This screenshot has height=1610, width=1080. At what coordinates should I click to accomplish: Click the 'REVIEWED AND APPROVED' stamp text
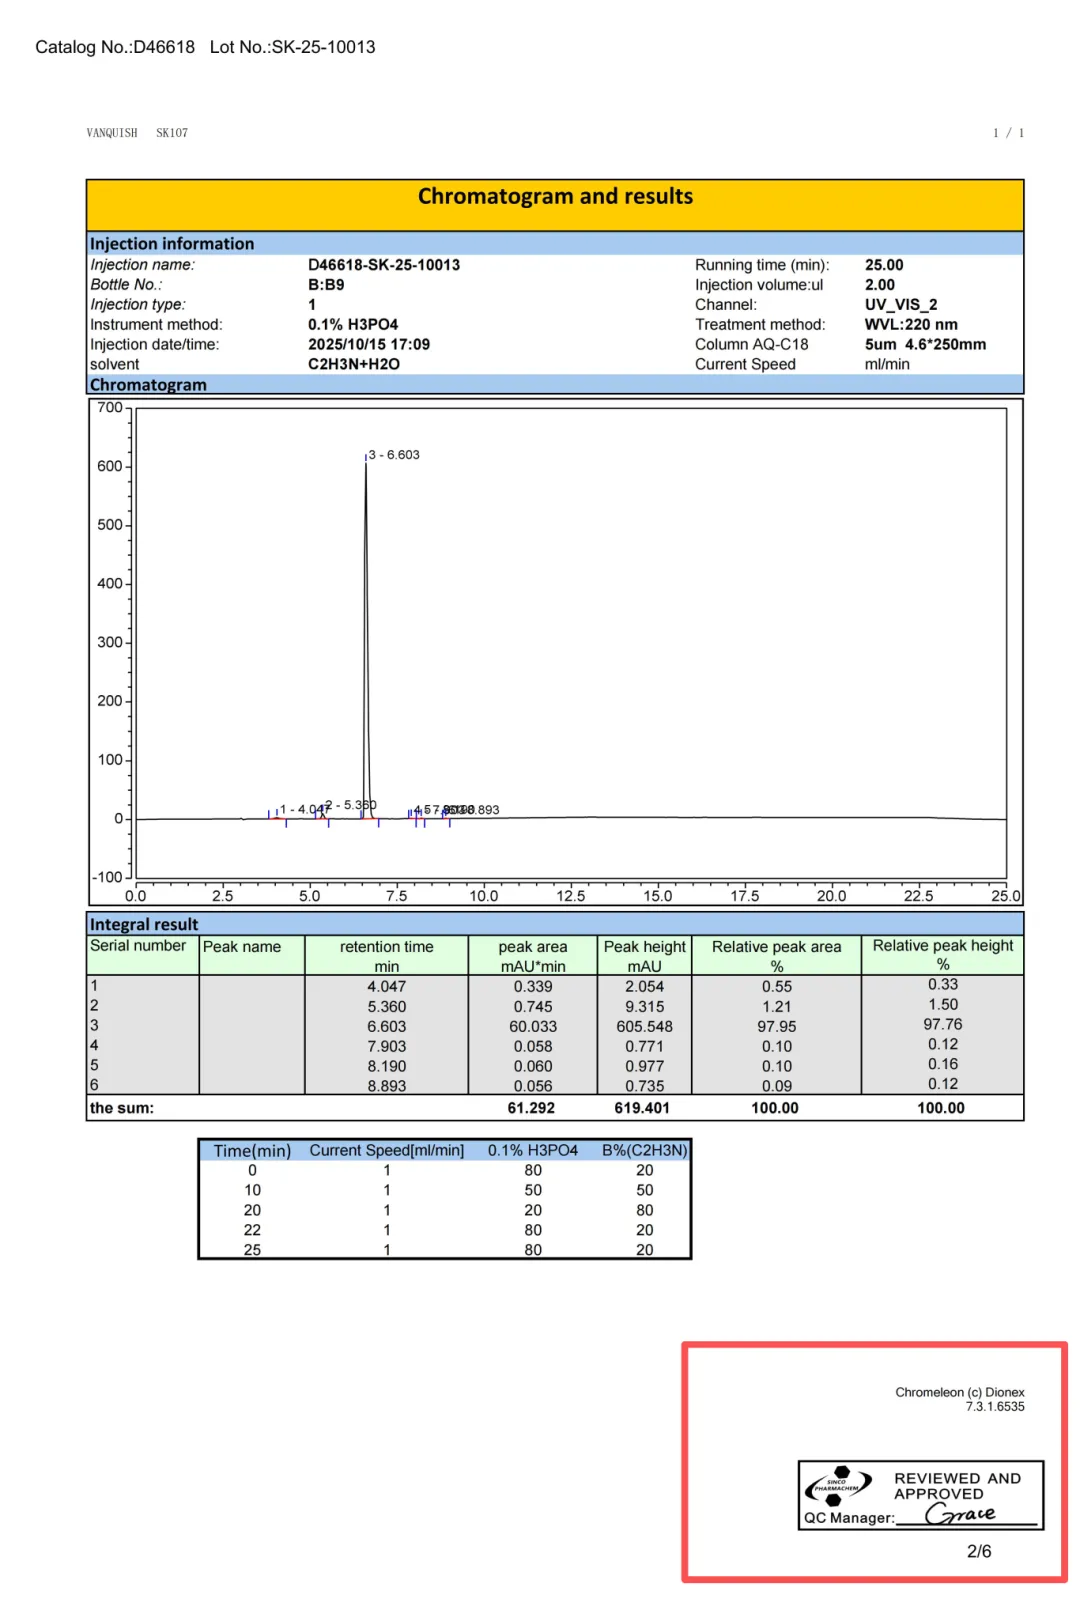tap(956, 1486)
